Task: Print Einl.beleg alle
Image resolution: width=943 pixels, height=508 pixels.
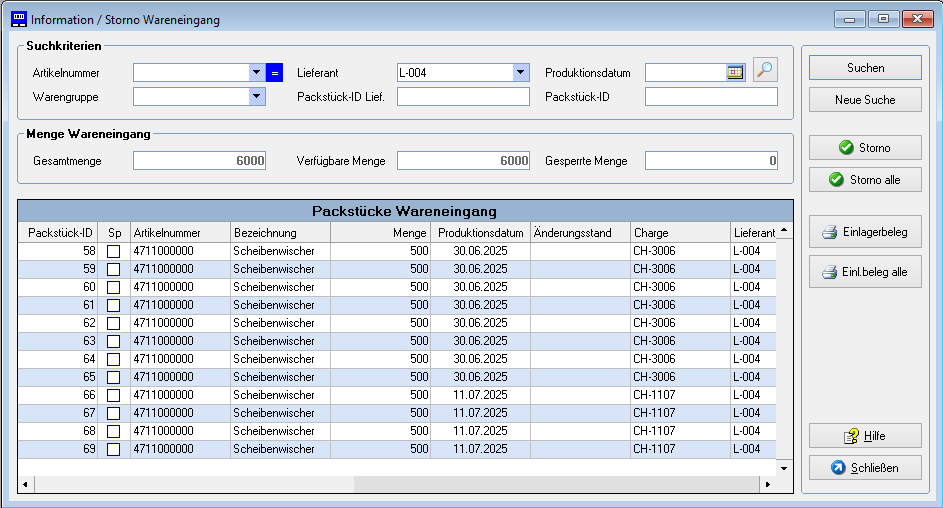Action: coord(865,271)
